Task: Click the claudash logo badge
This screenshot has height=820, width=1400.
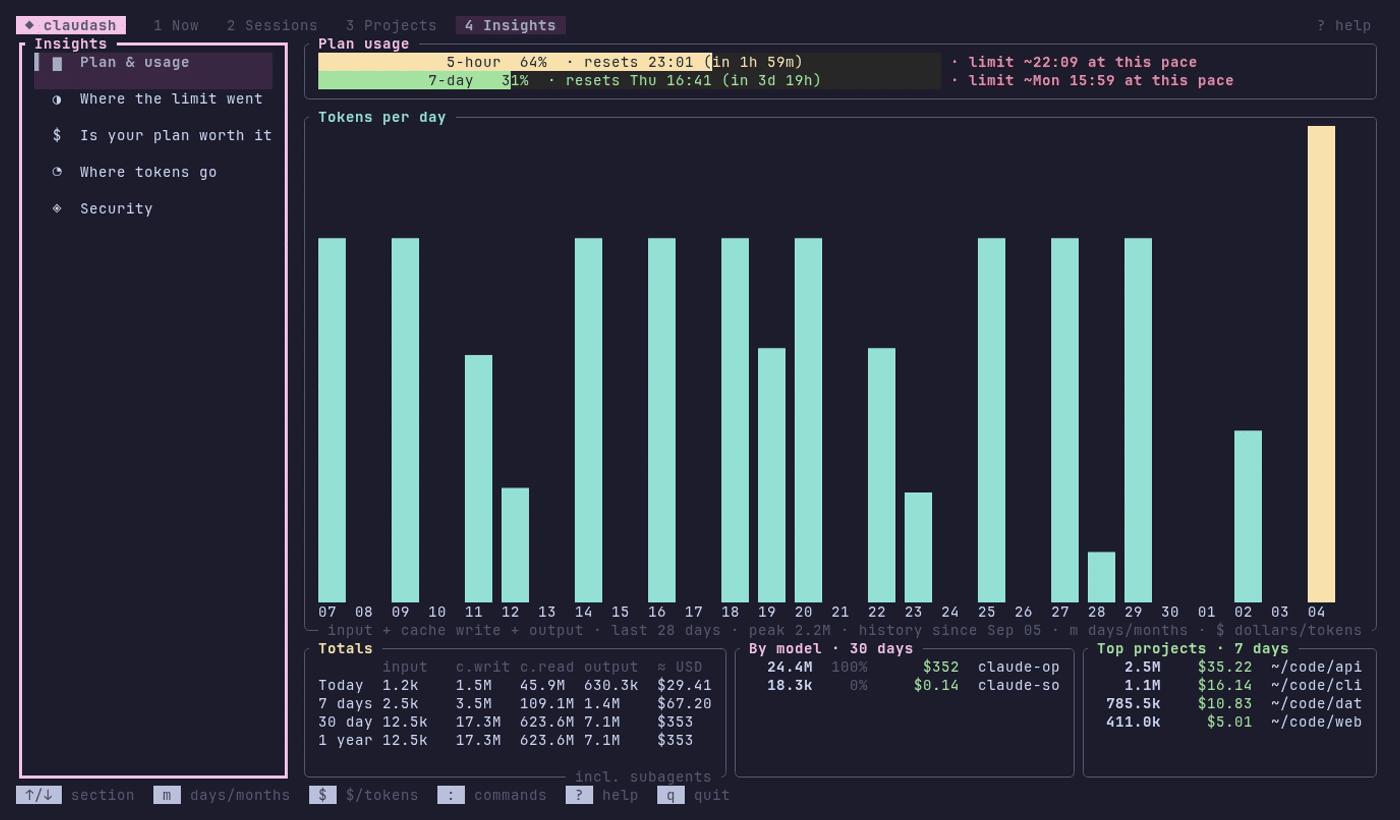Action: point(71,25)
